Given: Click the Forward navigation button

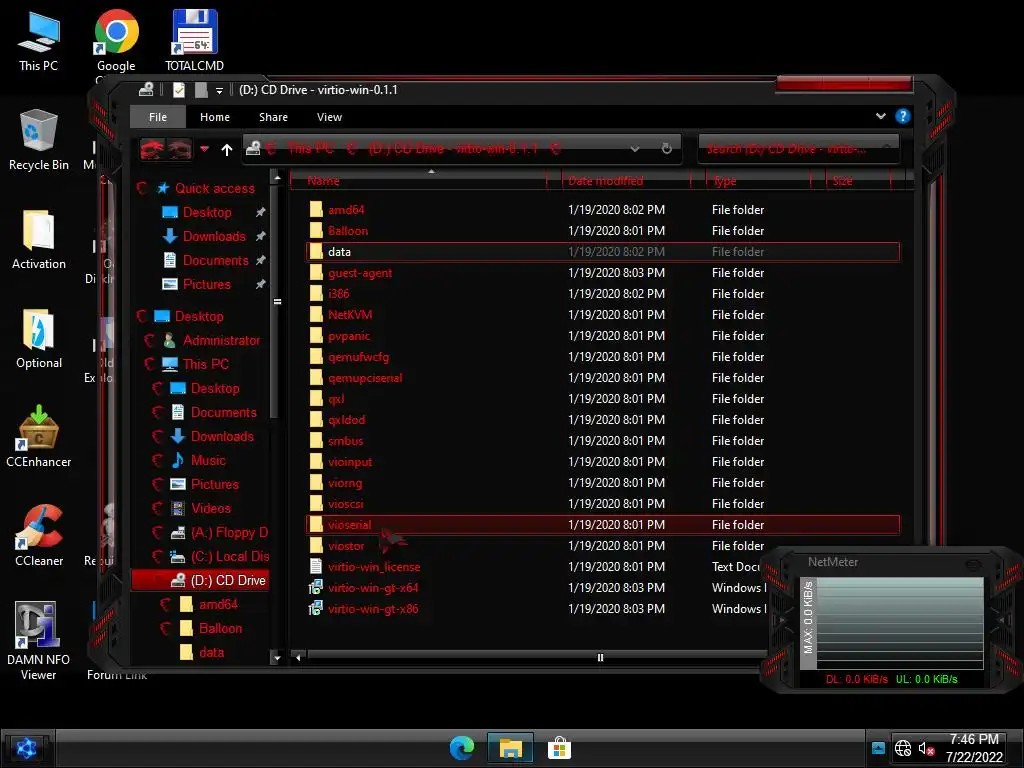Looking at the screenshot, I should [180, 150].
